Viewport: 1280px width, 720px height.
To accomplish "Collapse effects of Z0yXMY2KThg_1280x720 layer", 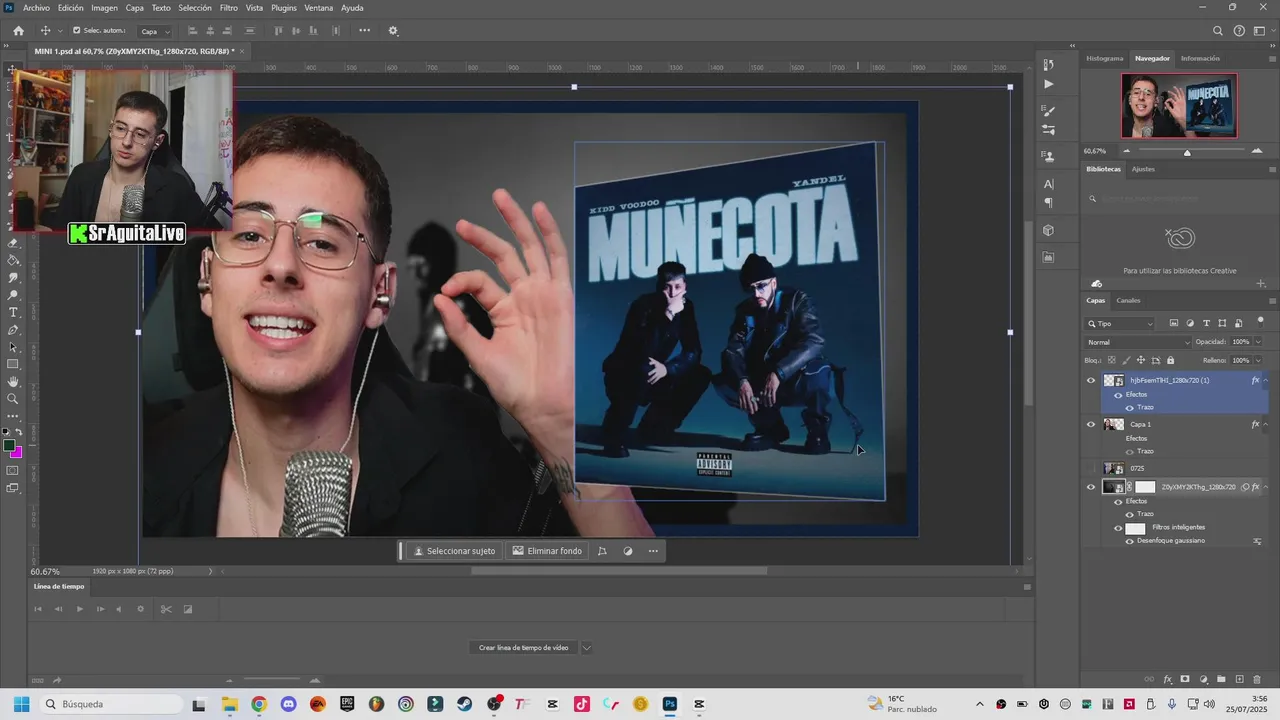I will tap(1266, 487).
